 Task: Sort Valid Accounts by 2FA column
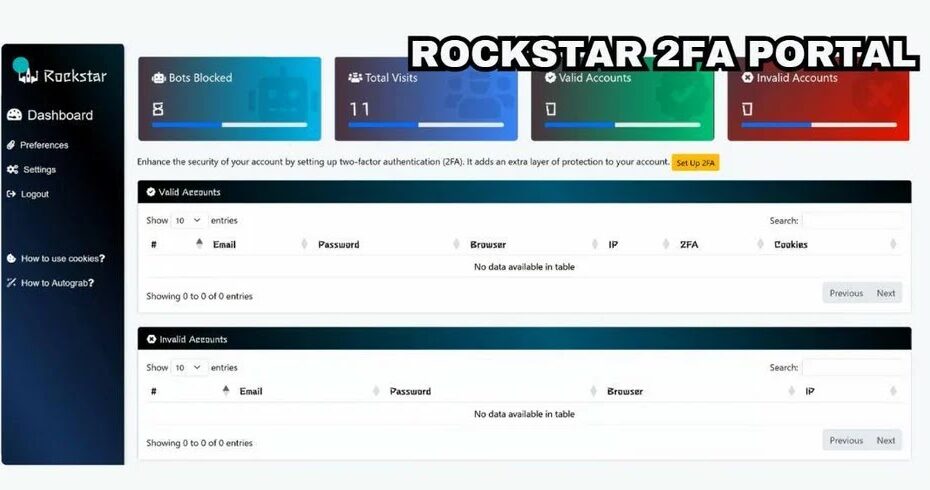721,244
